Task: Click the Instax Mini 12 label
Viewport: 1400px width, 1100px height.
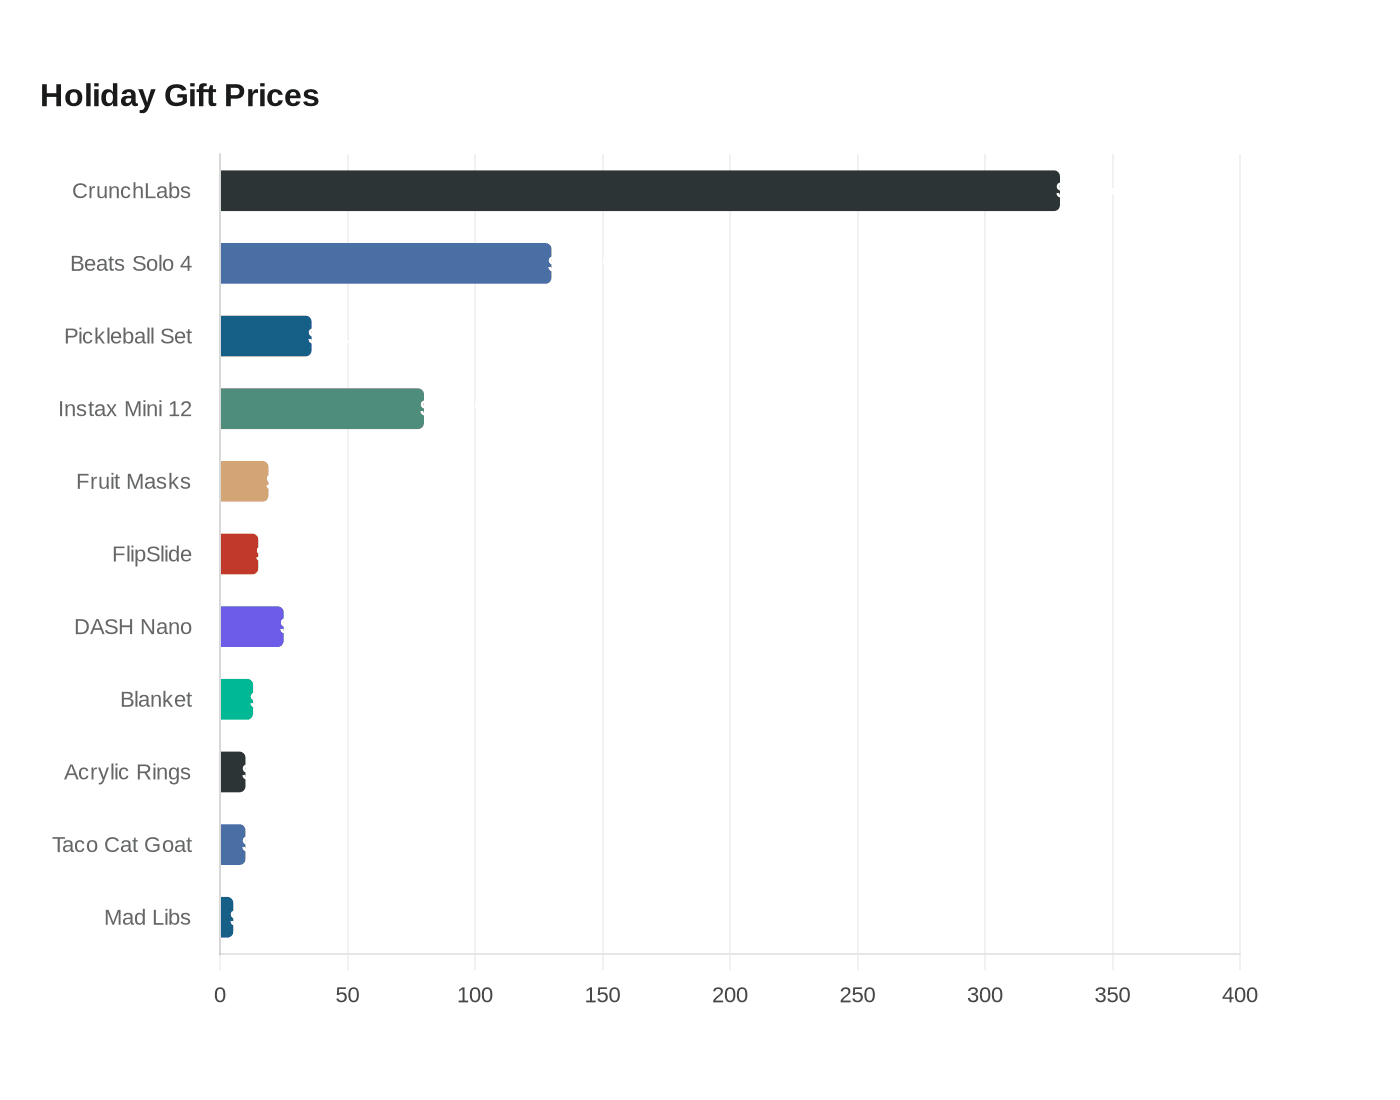Action: [125, 409]
